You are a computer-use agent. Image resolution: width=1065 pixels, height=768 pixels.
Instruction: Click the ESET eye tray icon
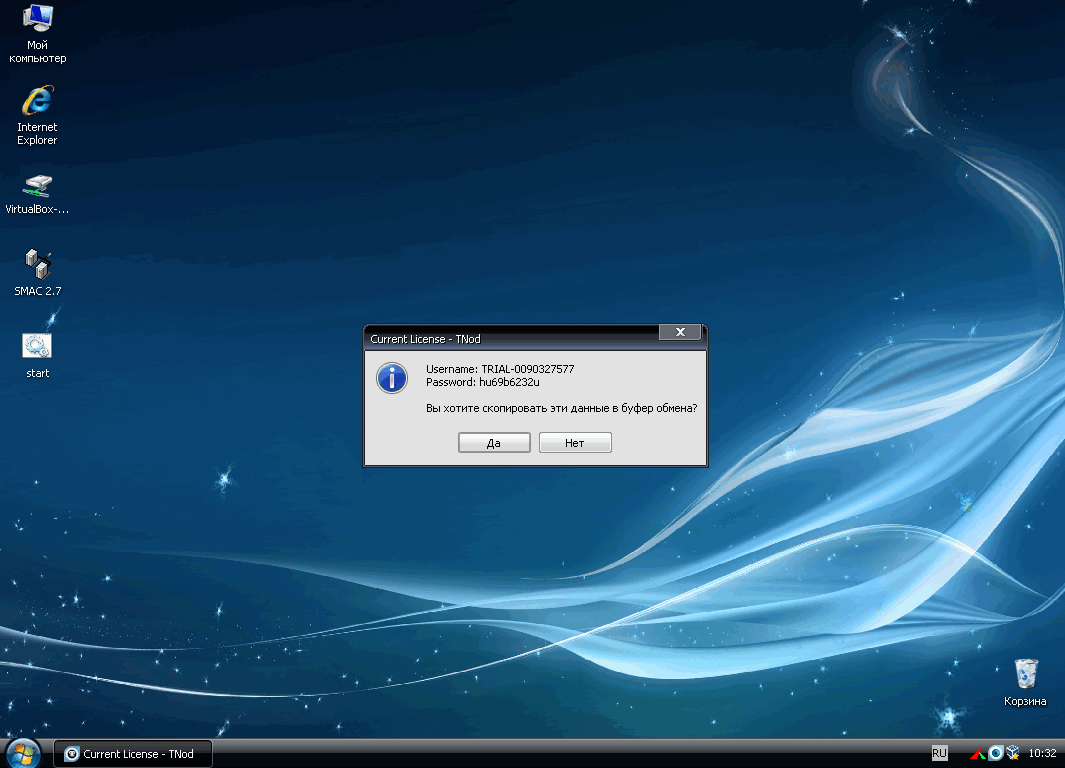point(996,753)
